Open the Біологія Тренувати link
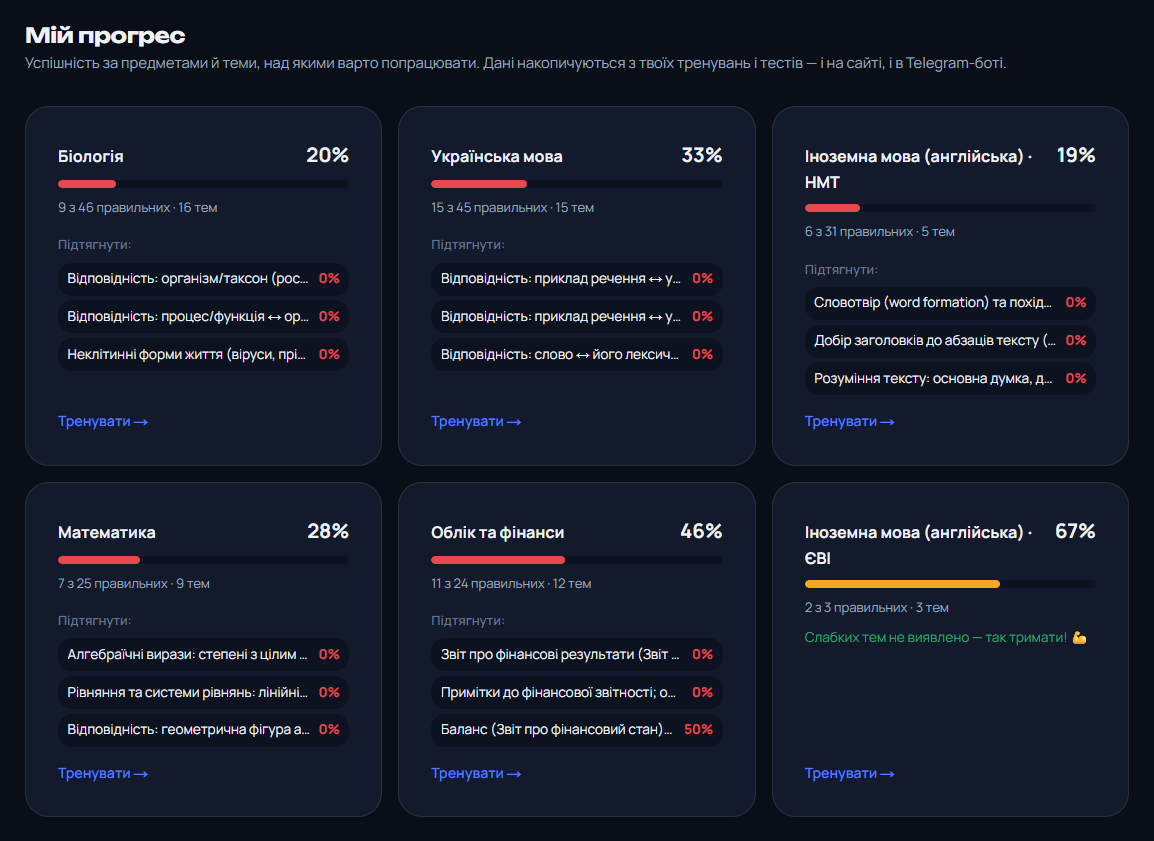 pyautogui.click(x=103, y=422)
